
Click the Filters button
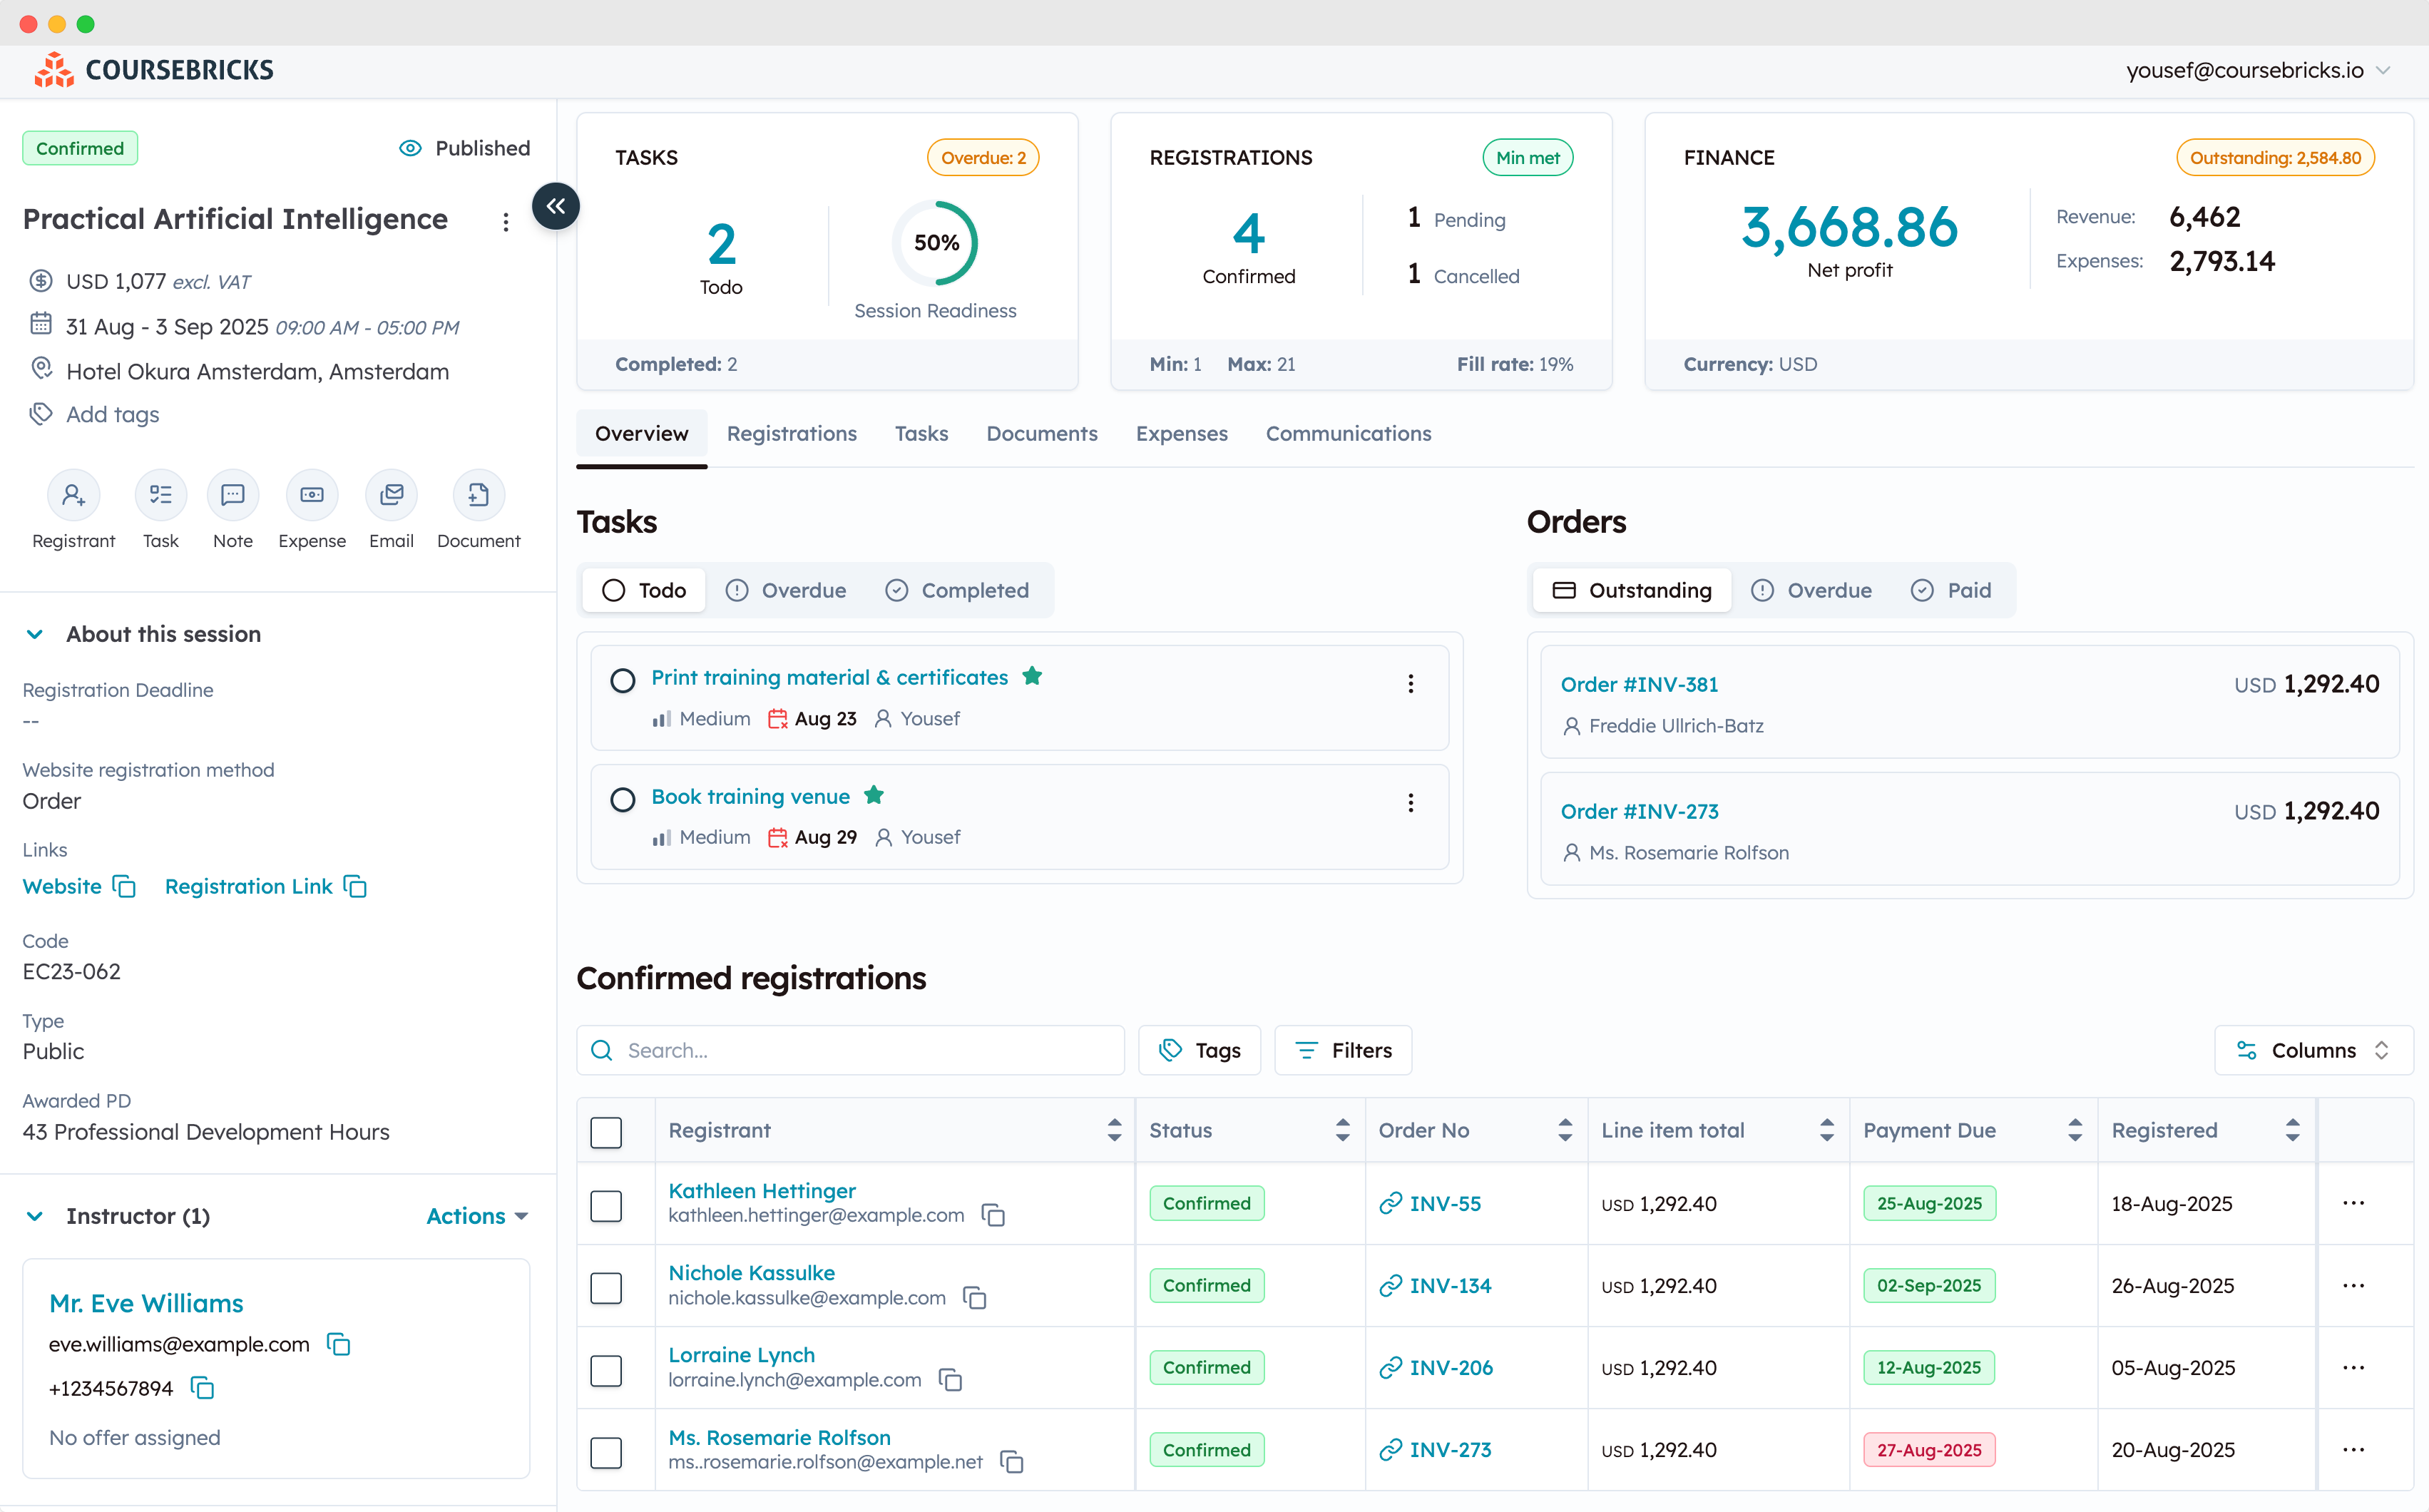(1343, 1050)
